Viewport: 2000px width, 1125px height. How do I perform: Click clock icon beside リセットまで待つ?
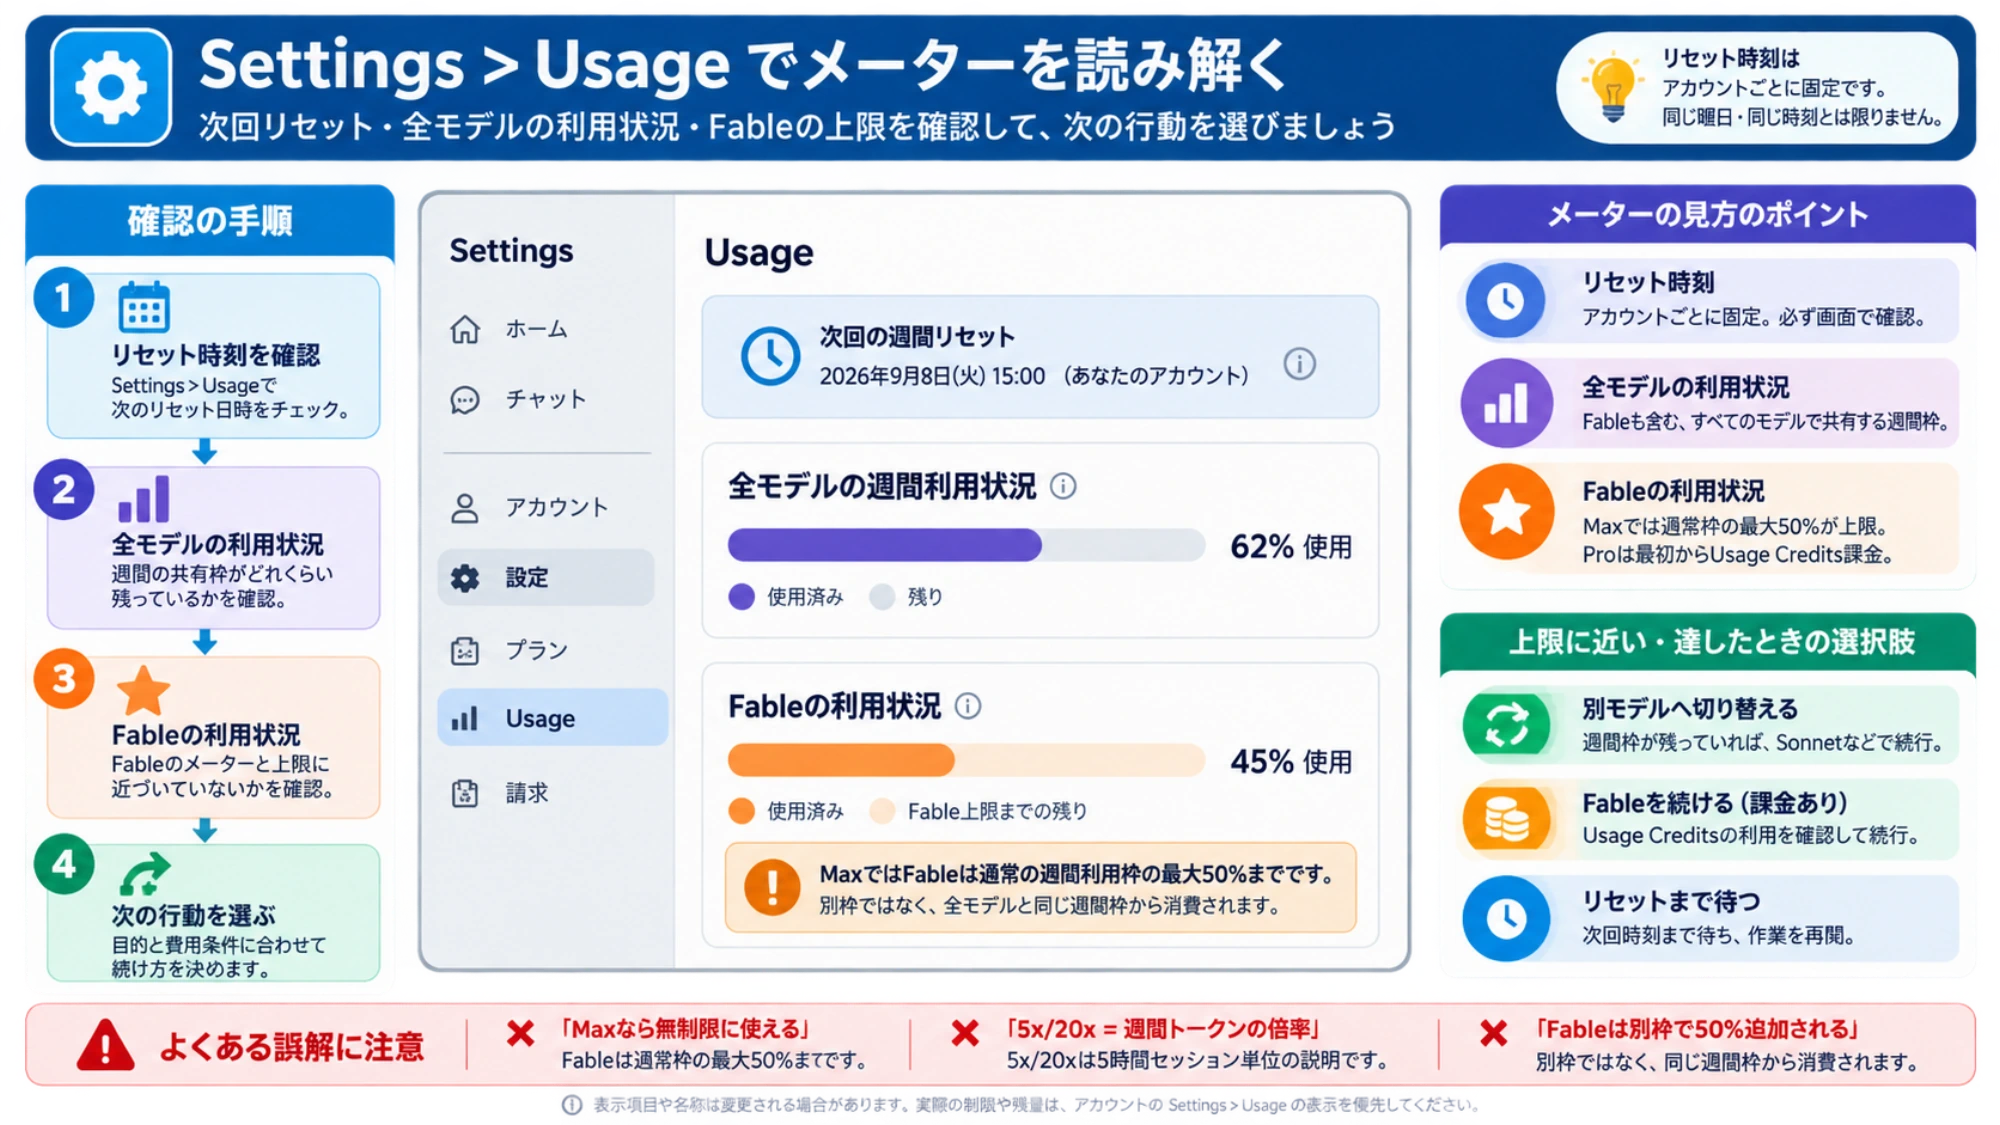pyautogui.click(x=1506, y=918)
